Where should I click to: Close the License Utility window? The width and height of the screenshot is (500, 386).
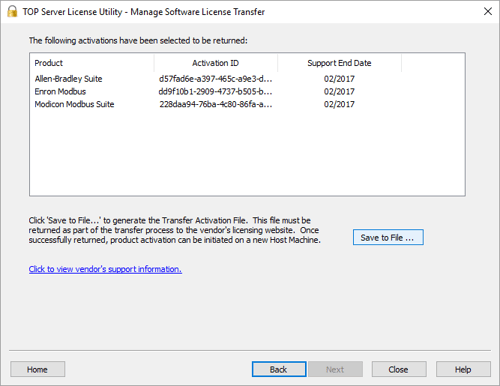488,11
